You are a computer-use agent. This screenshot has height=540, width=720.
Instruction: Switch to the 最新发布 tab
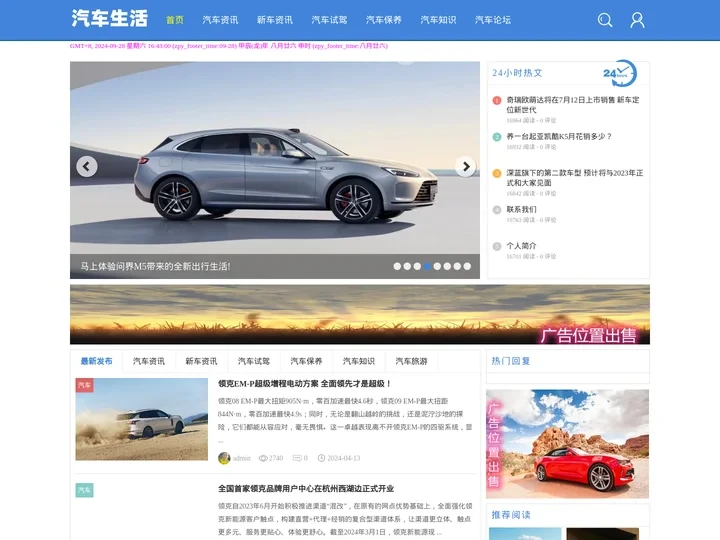(x=96, y=361)
